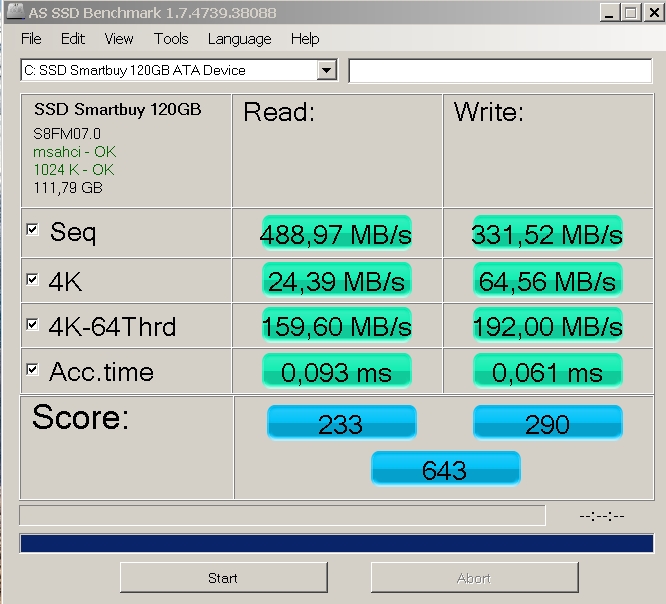Open the Help menu
The height and width of the screenshot is (604, 666).
tap(305, 39)
